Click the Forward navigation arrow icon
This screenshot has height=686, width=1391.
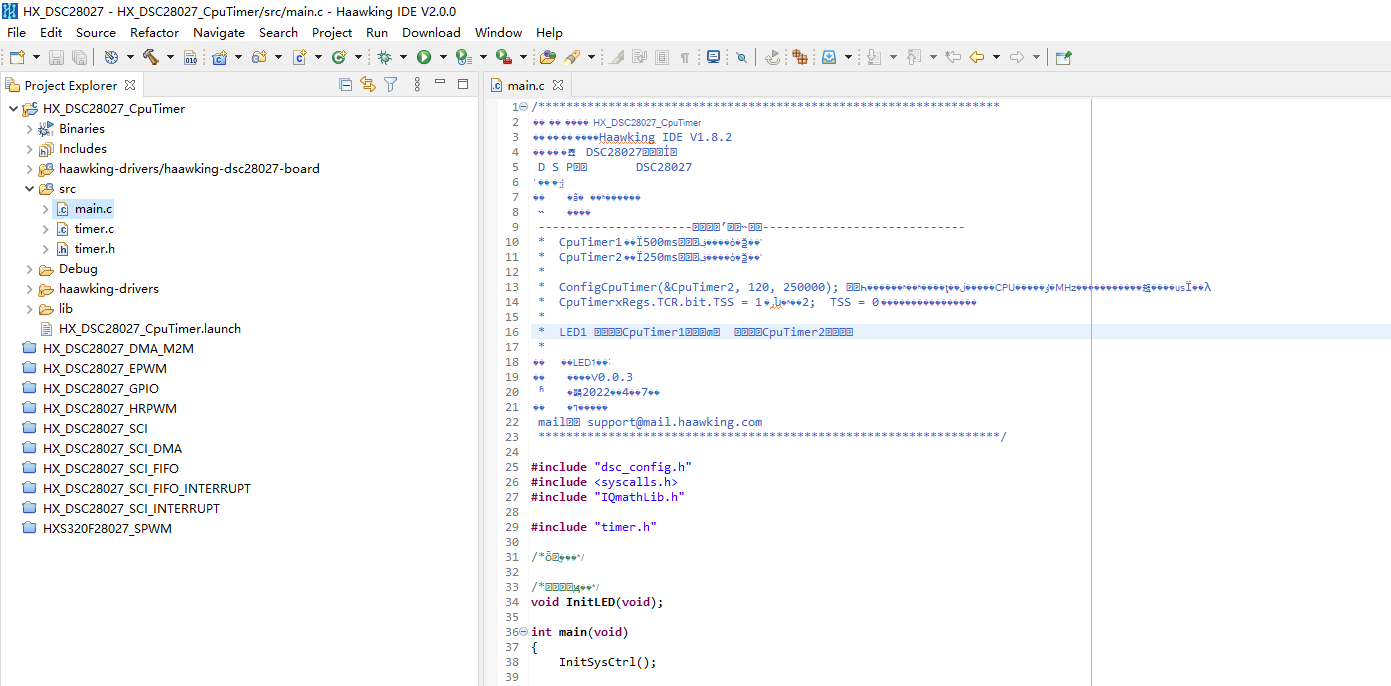click(x=1017, y=57)
